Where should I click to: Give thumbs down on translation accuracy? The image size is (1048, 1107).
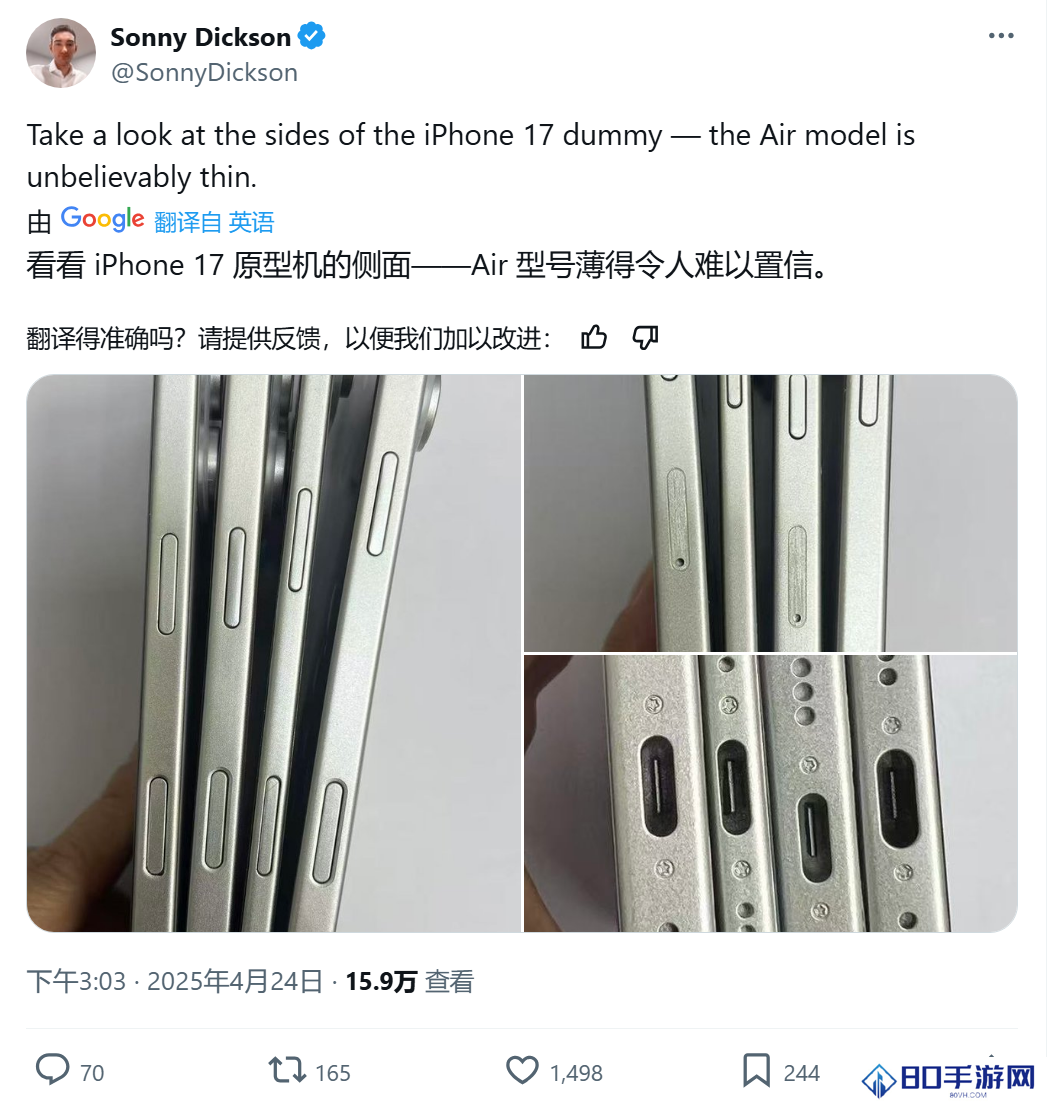point(645,338)
